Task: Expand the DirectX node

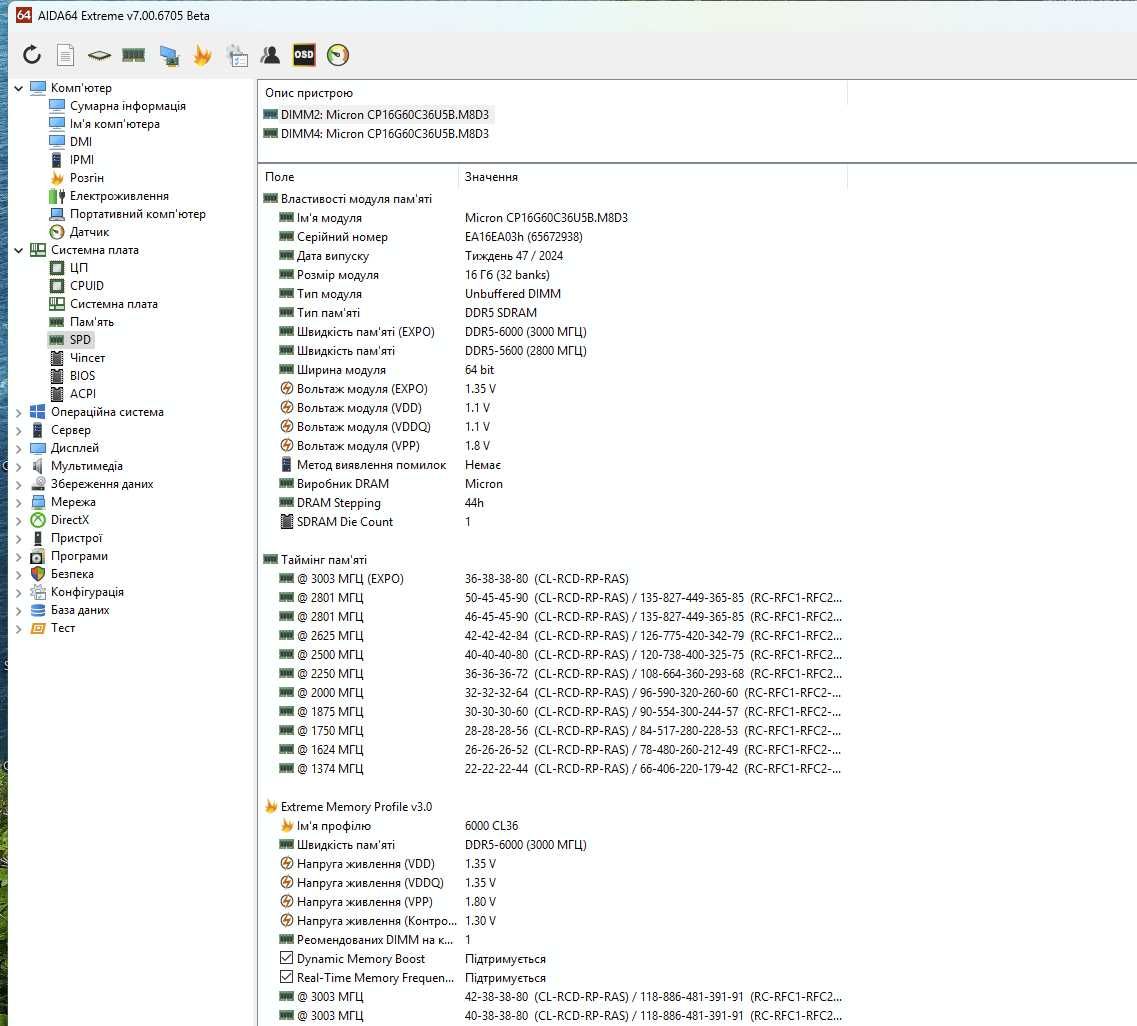Action: point(18,520)
